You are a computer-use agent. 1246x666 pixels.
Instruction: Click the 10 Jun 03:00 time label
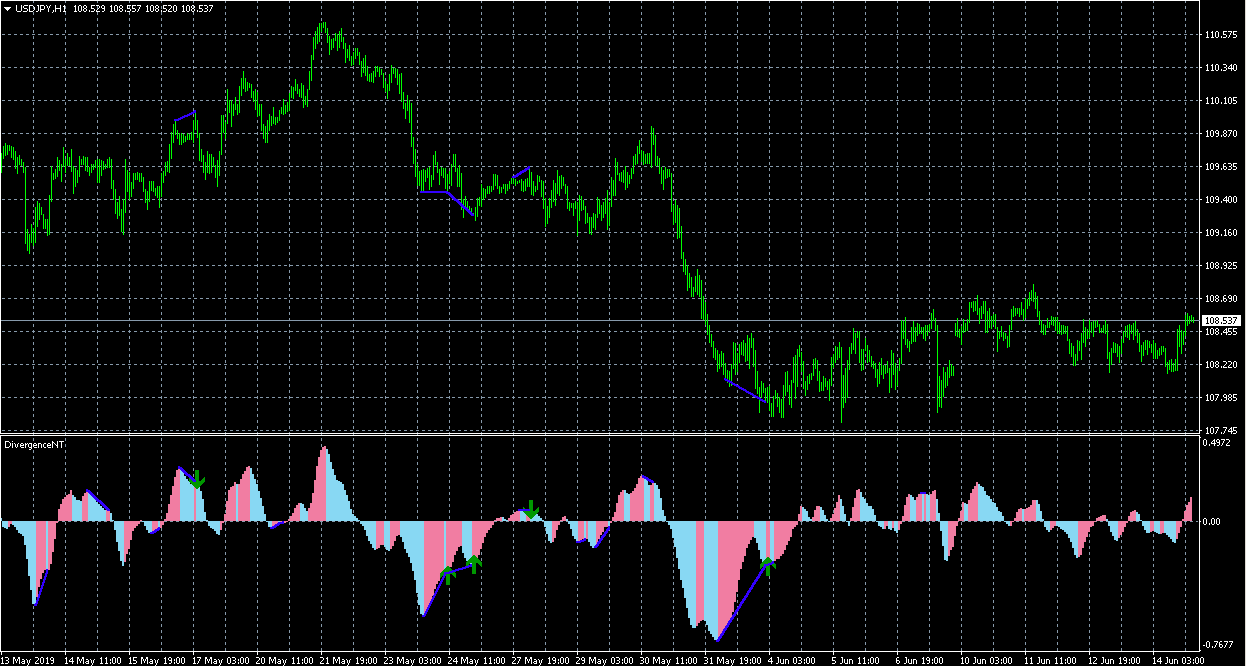click(x=988, y=660)
